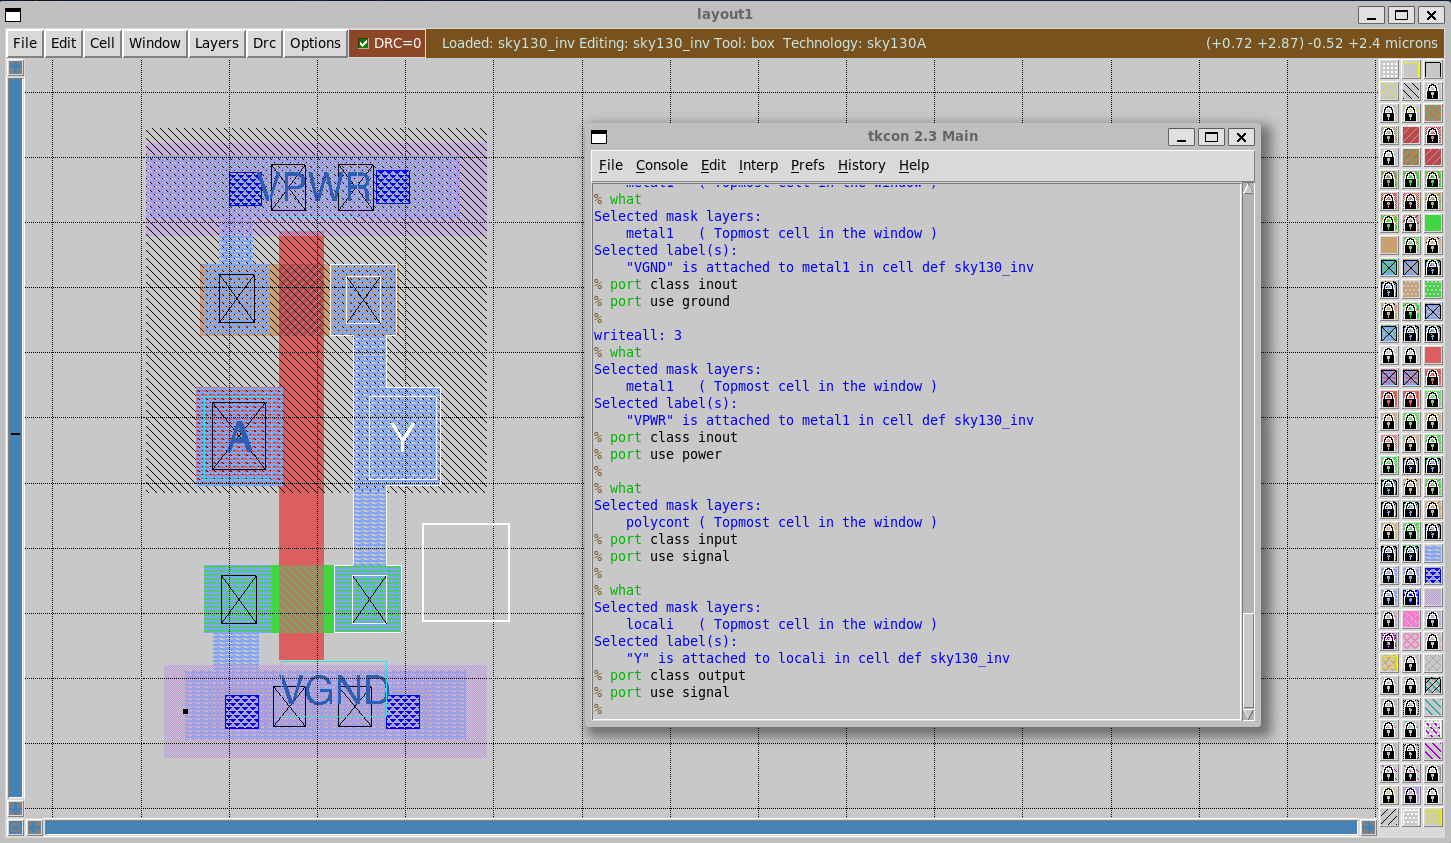Click the Console menu in tkcon
1451x843 pixels.
[660, 165]
